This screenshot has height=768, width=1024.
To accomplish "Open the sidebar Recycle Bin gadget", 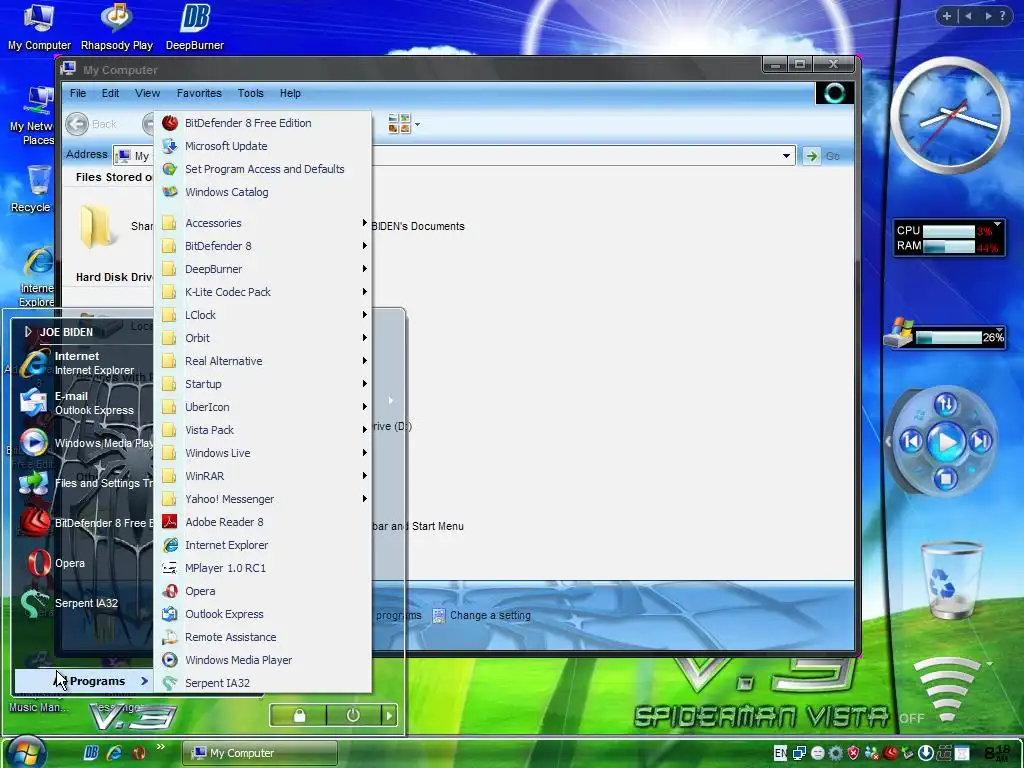I will pyautogui.click(x=950, y=579).
